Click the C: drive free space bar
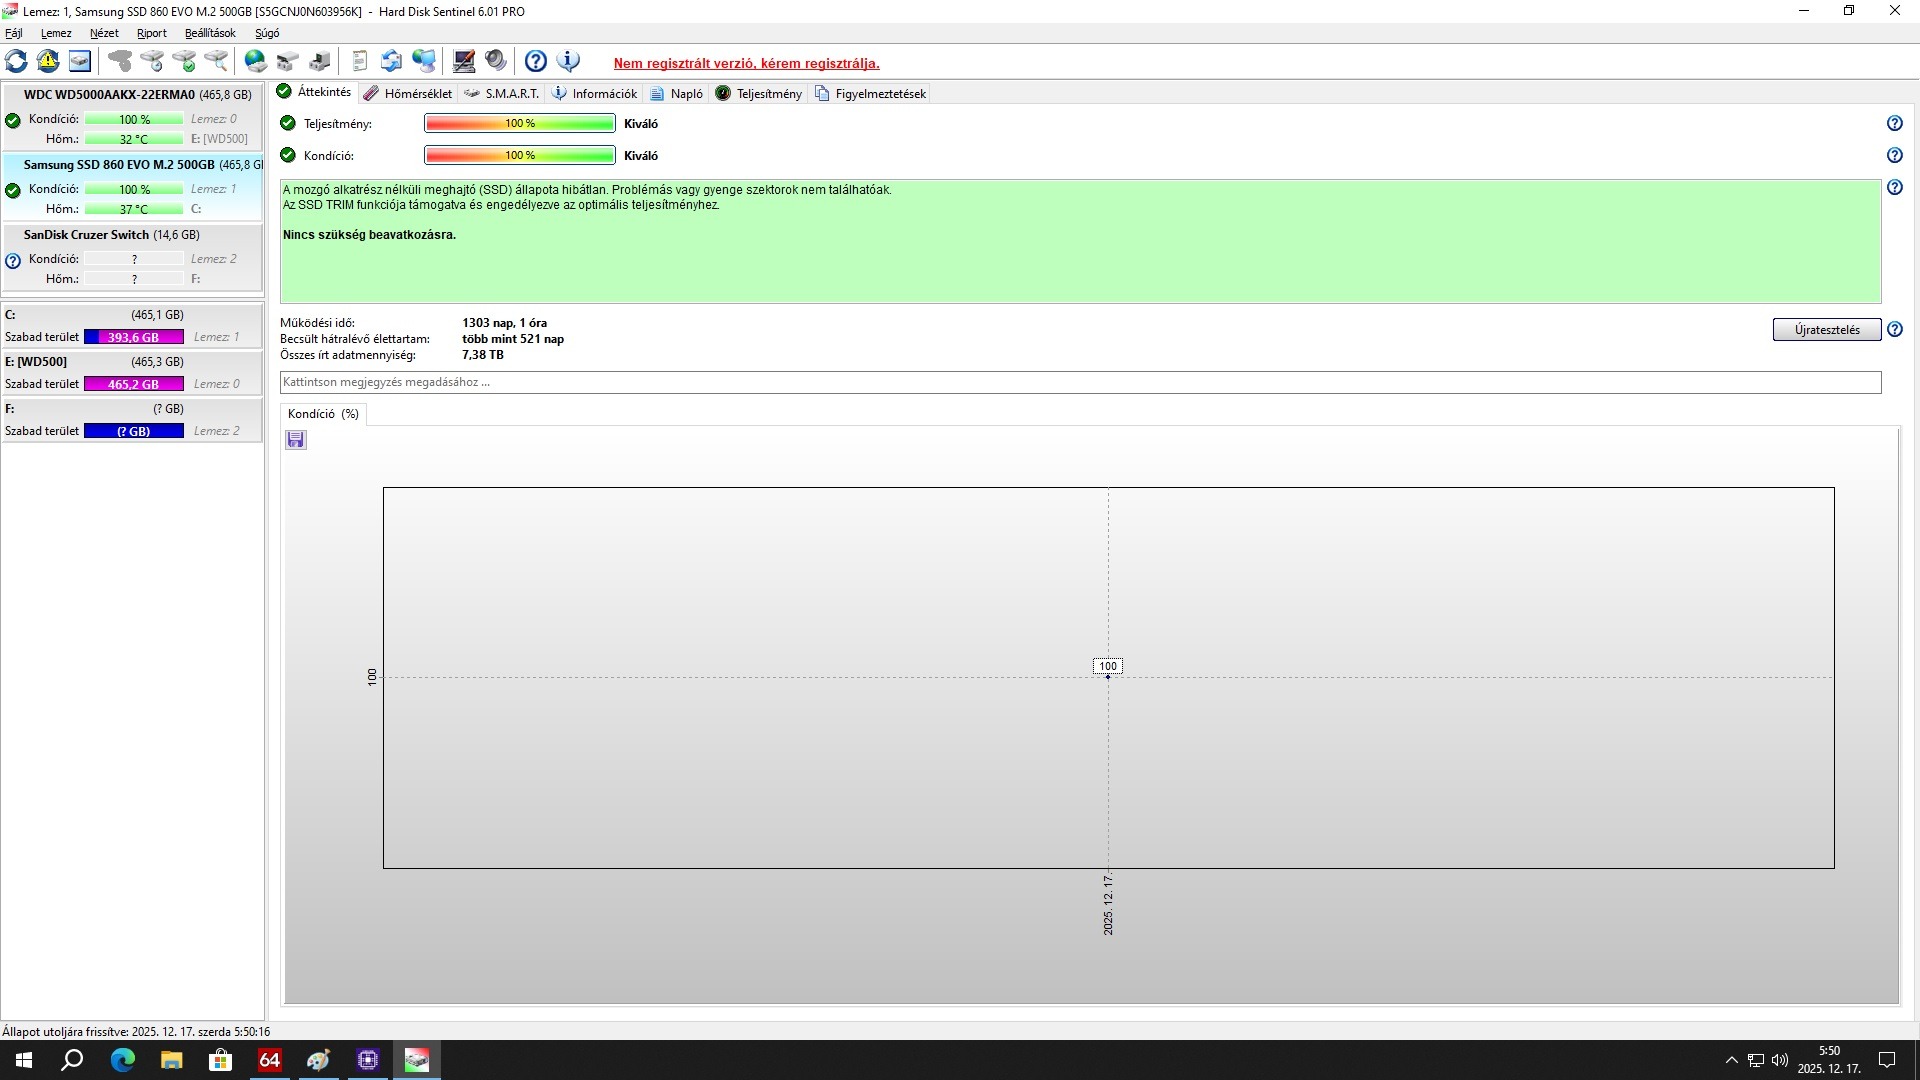The width and height of the screenshot is (1920, 1080). [x=133, y=337]
